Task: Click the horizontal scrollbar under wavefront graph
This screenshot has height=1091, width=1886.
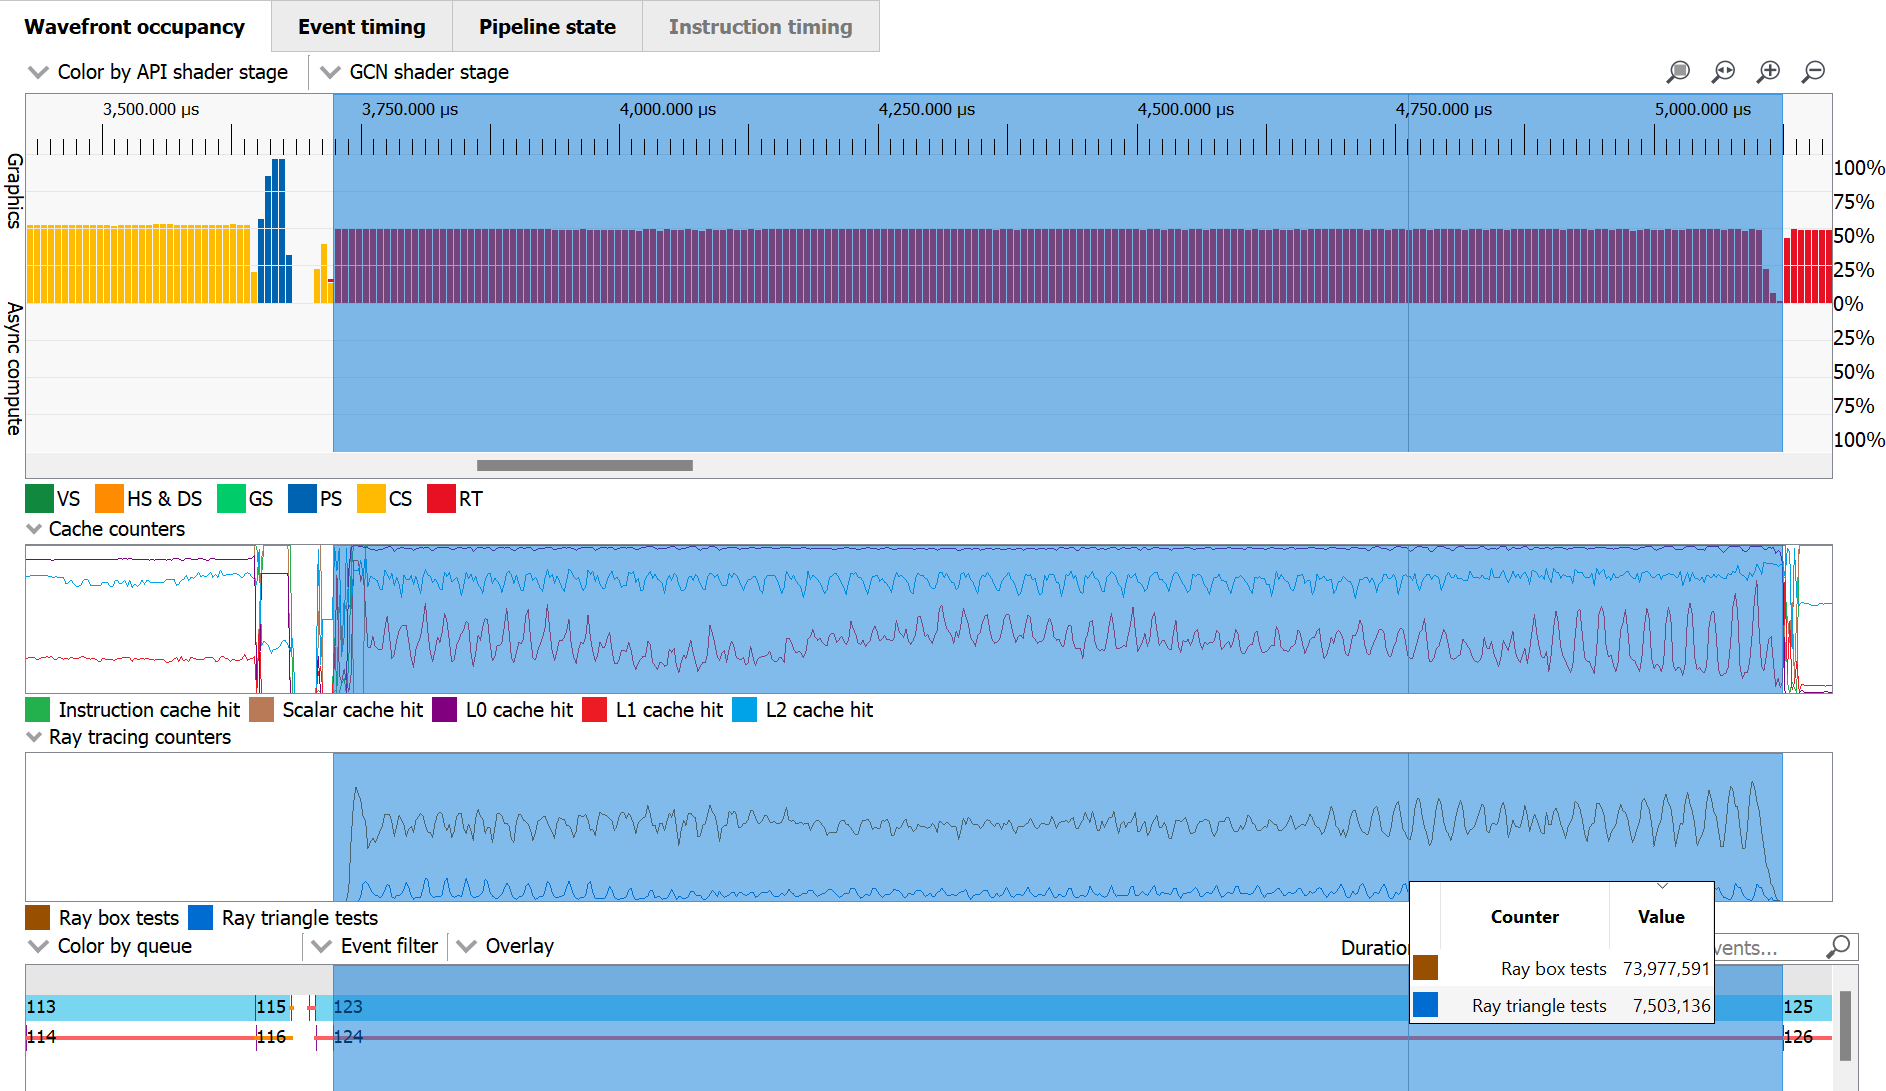Action: [x=584, y=465]
